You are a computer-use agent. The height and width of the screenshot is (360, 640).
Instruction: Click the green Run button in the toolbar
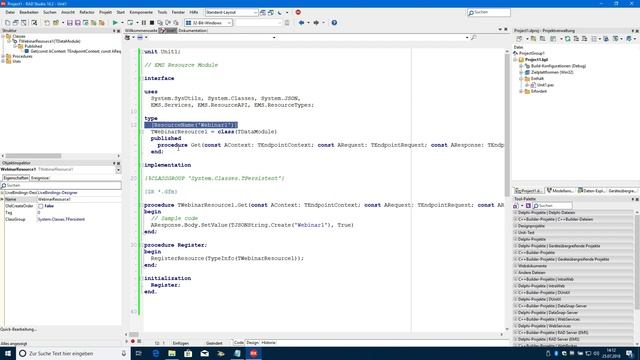[x=115, y=23]
